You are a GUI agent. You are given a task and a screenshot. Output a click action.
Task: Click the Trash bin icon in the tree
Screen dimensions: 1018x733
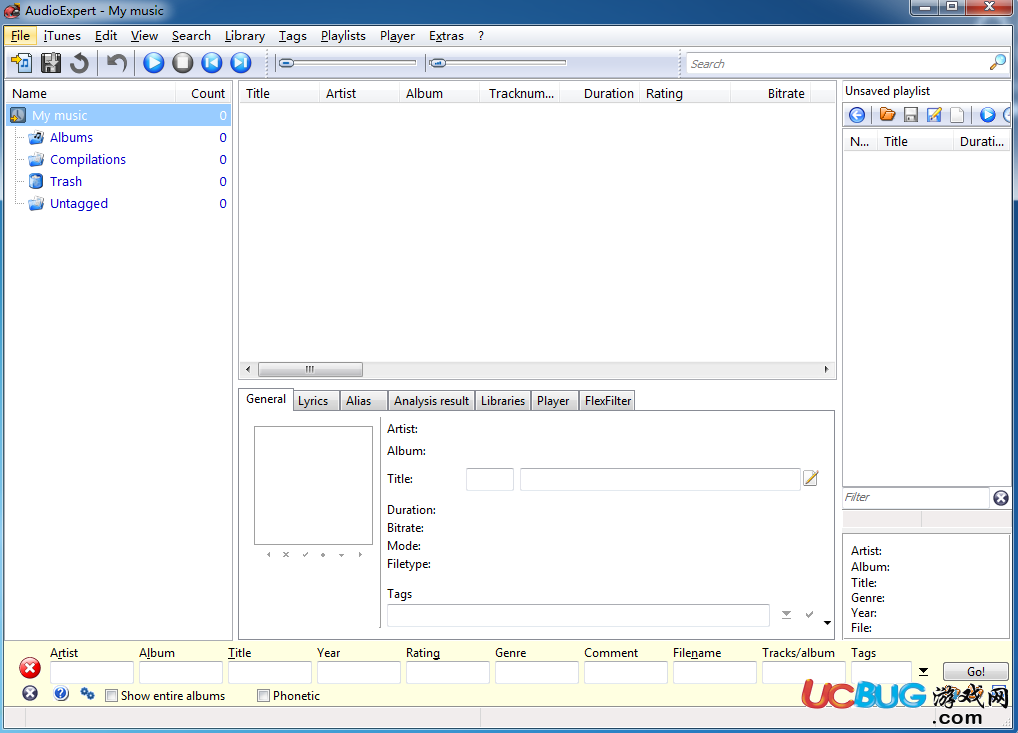(x=36, y=181)
